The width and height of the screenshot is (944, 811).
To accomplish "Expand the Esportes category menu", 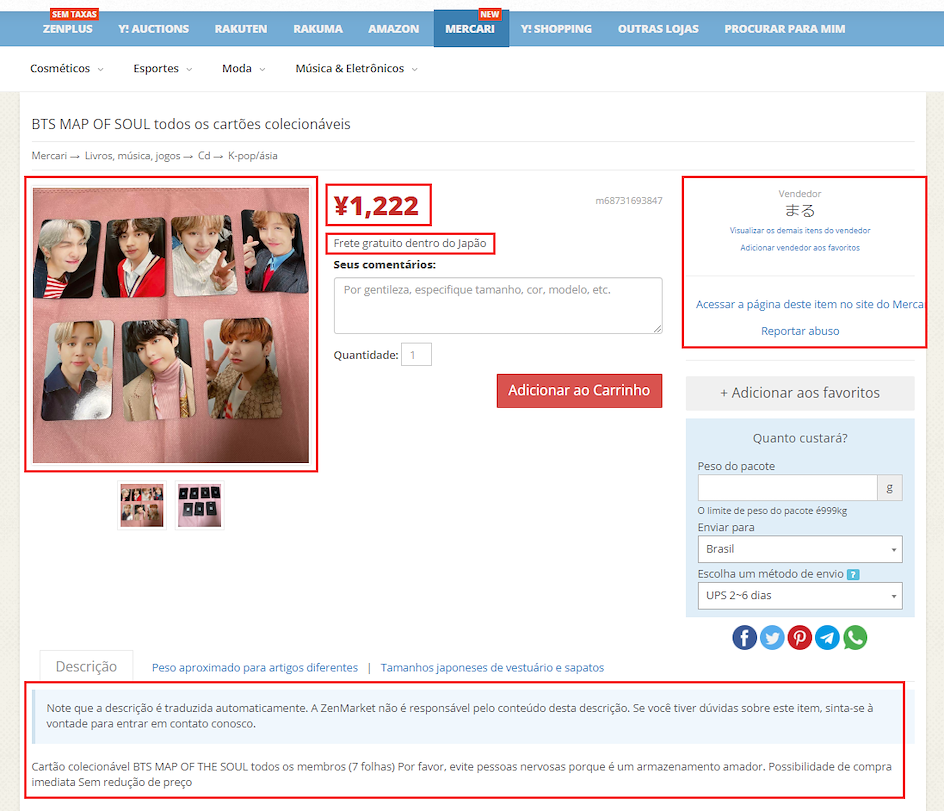I will coord(163,69).
